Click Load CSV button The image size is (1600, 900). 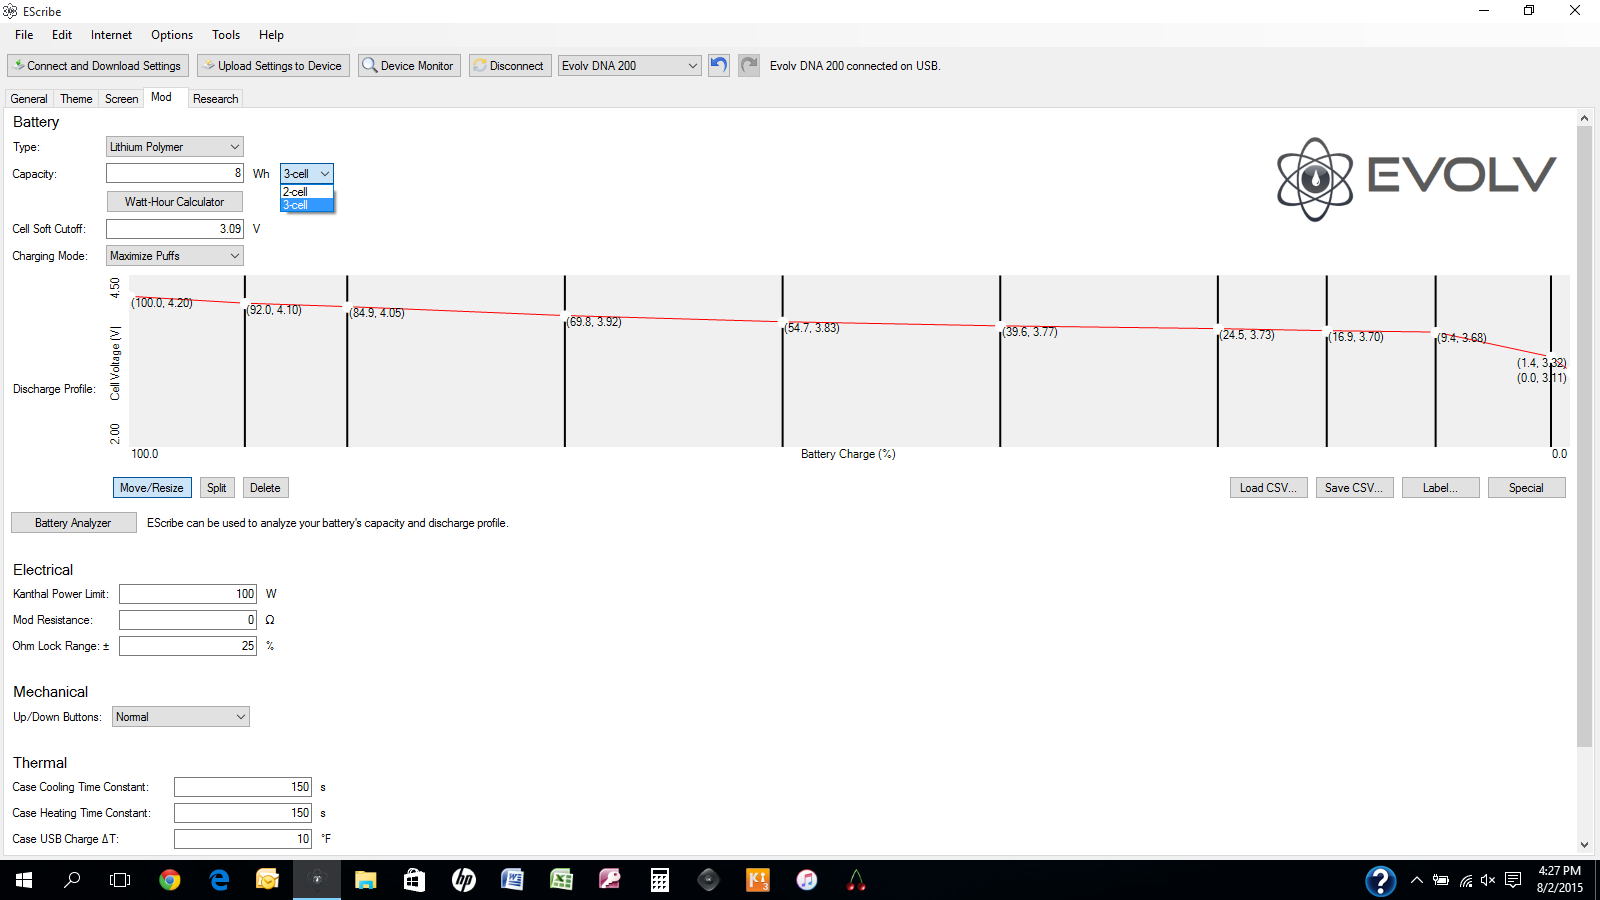(1268, 488)
